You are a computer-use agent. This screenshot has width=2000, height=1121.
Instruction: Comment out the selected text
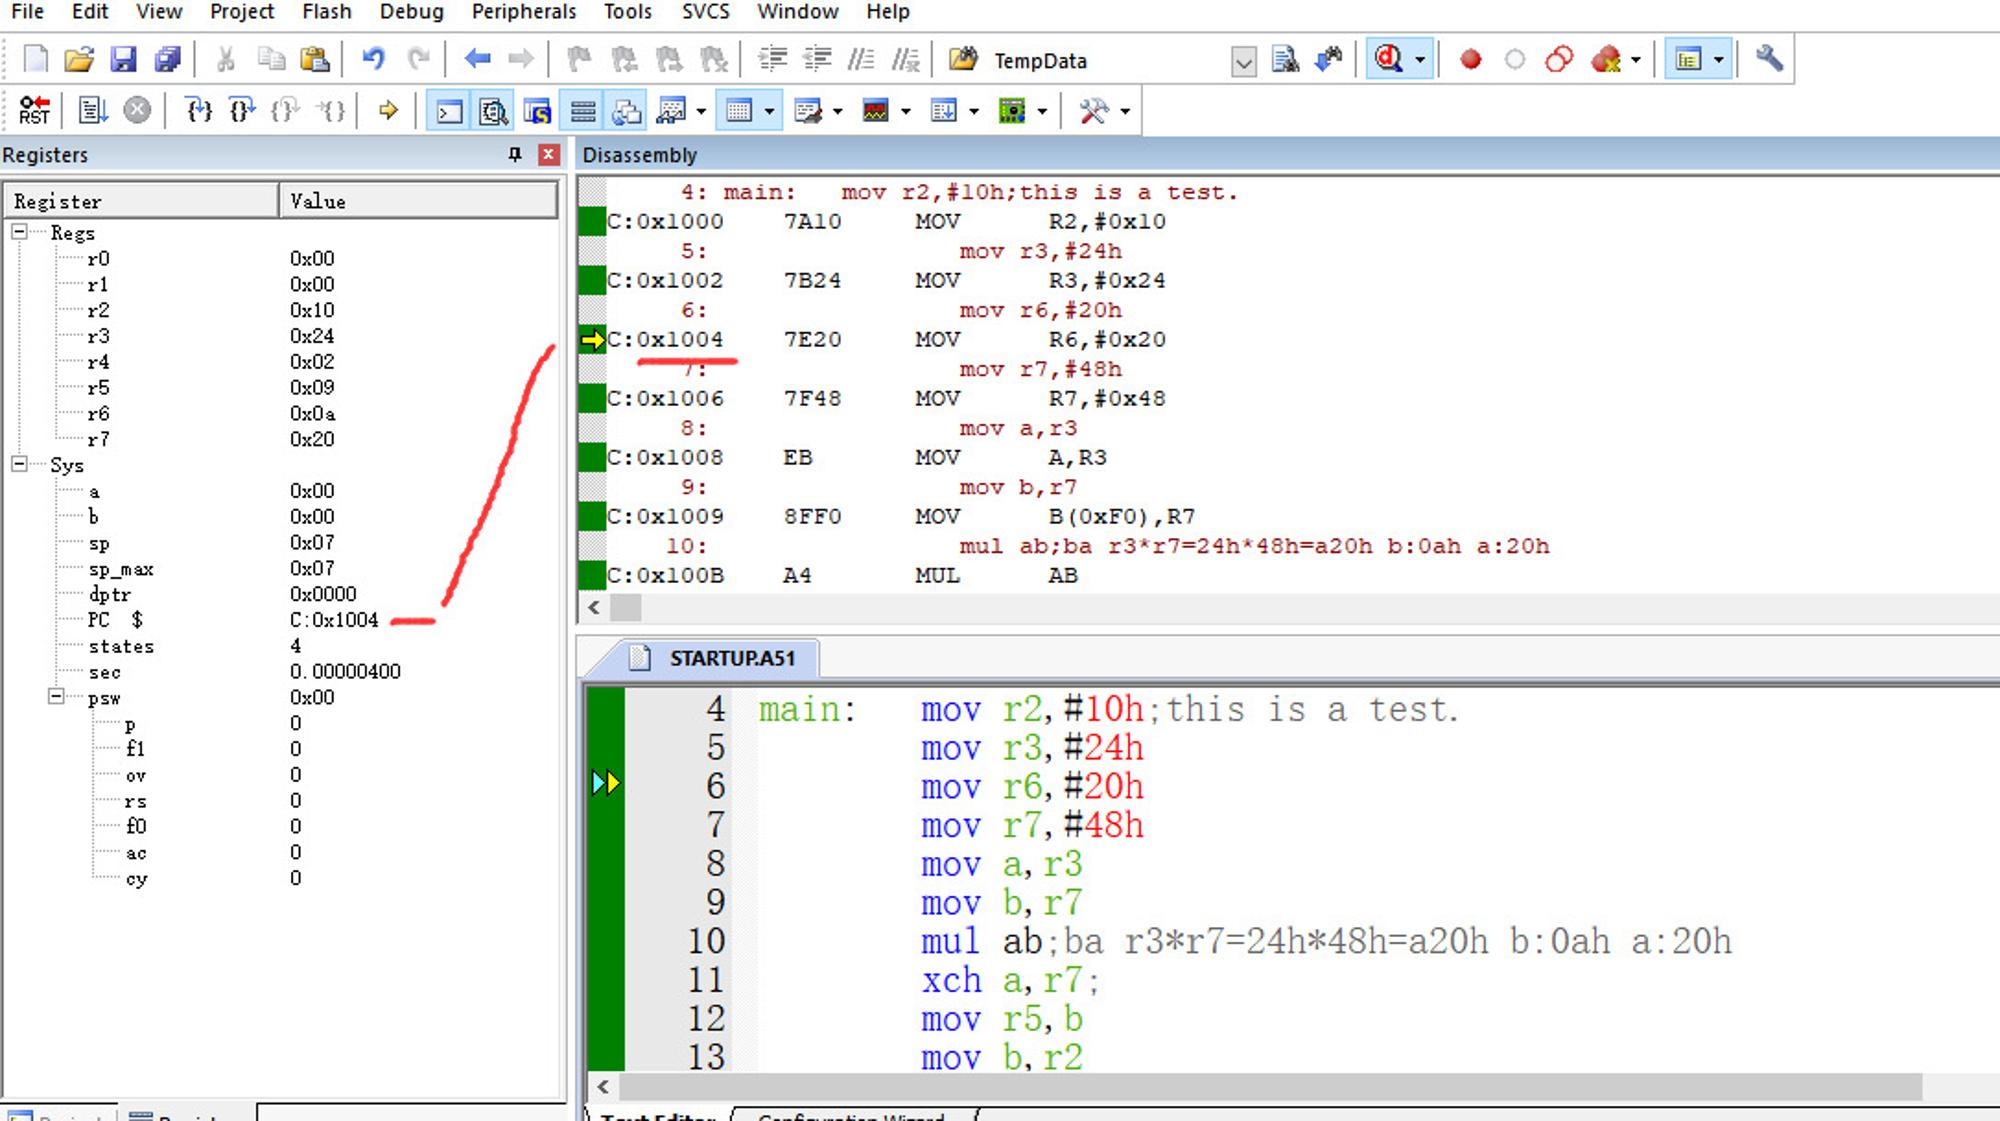861,60
